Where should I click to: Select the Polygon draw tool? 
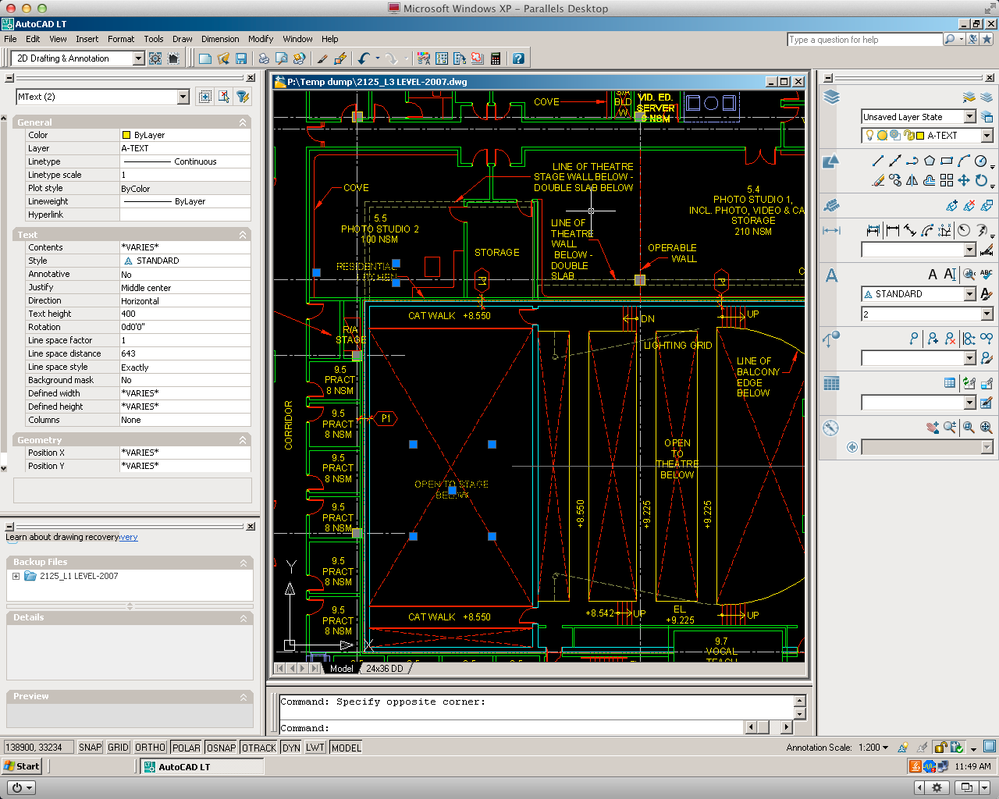[930, 161]
